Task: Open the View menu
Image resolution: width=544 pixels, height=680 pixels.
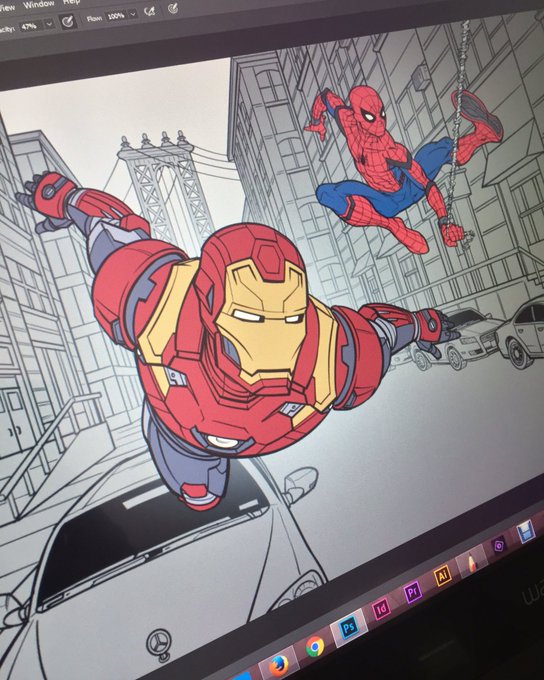Action: tap(7, 7)
